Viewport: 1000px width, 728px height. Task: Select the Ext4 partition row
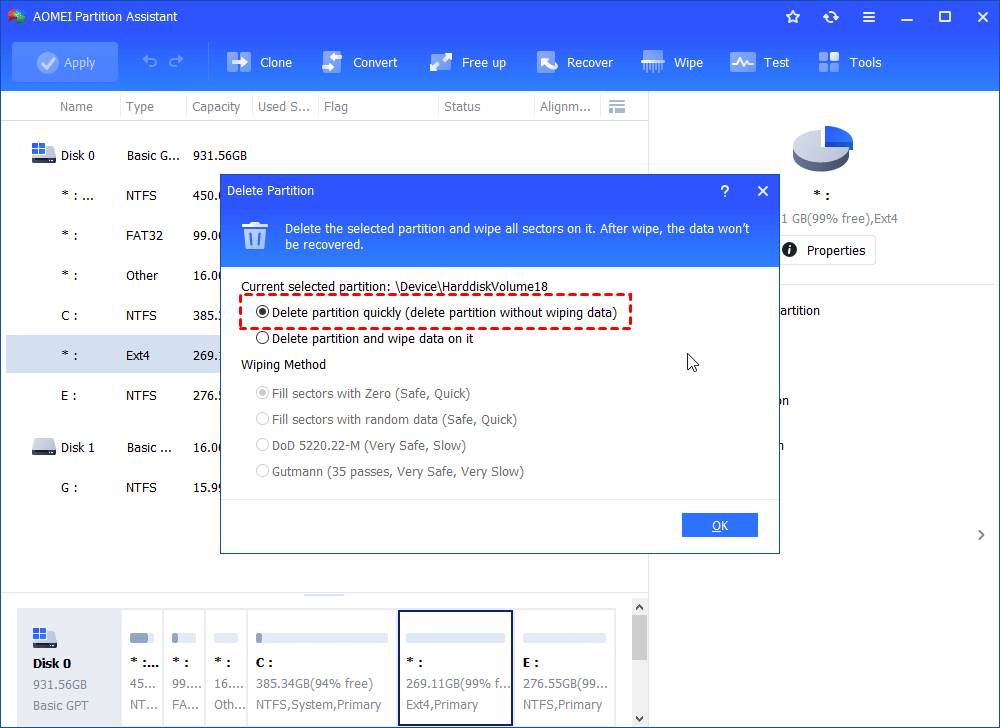113,355
